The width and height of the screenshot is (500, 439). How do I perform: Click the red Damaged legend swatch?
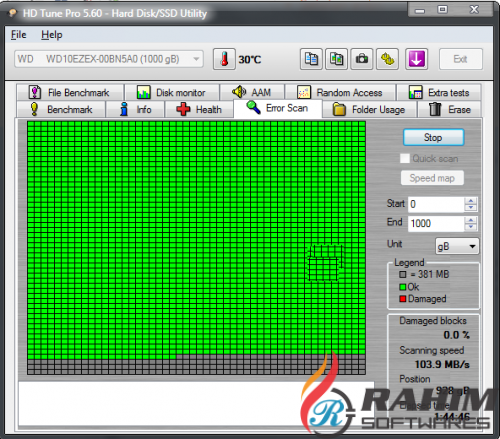tap(403, 299)
